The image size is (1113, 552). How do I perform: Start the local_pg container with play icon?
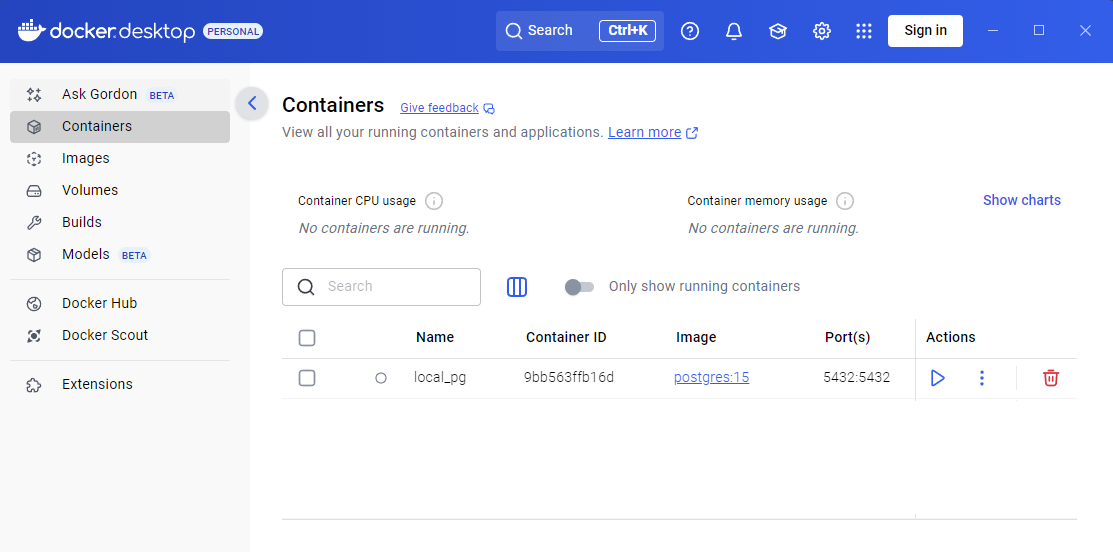tap(937, 378)
